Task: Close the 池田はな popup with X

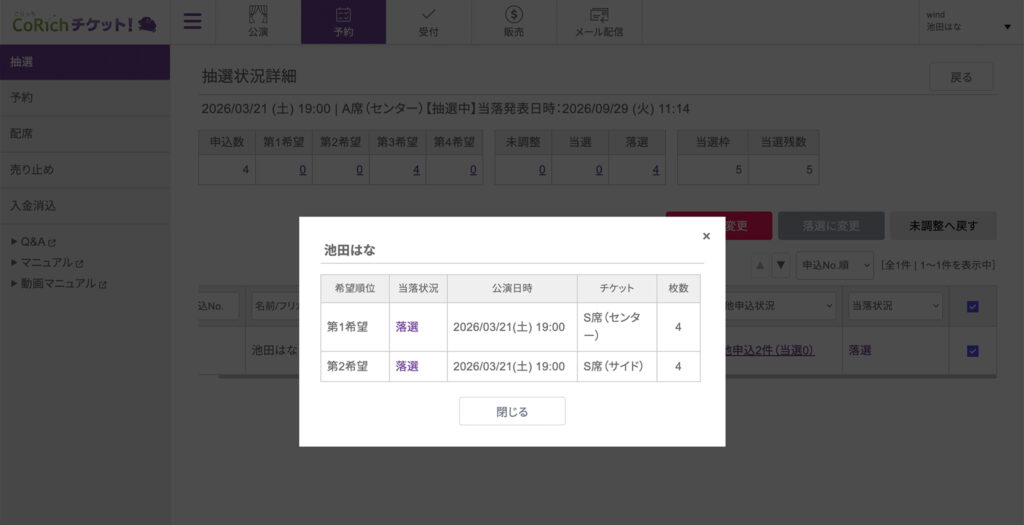Action: [706, 236]
